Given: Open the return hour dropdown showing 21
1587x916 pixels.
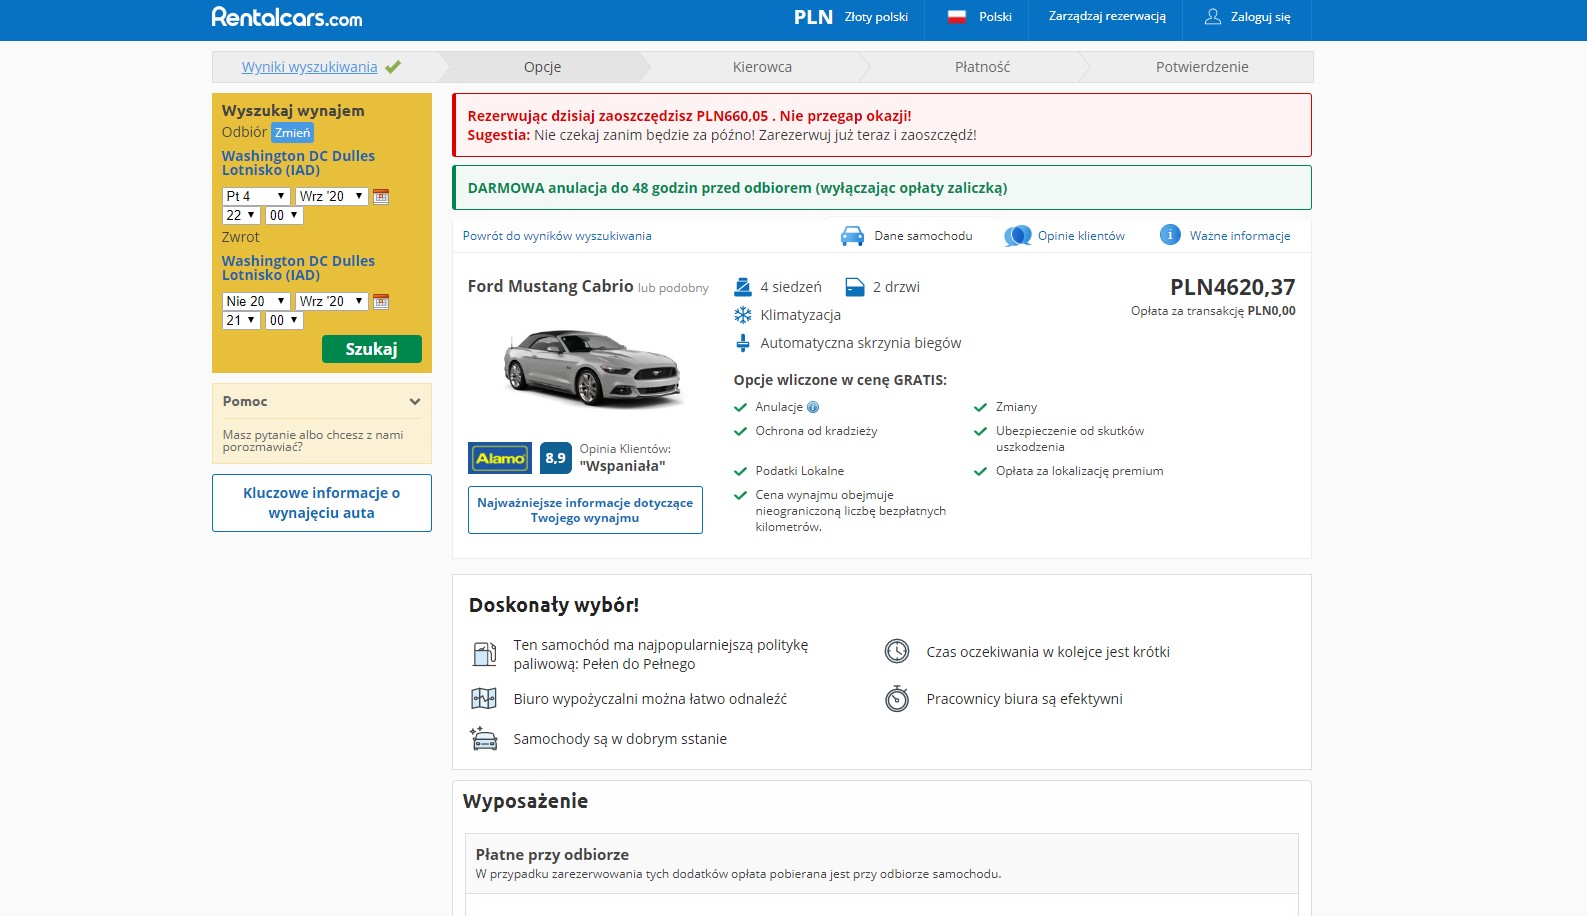Looking at the screenshot, I should (x=241, y=321).
